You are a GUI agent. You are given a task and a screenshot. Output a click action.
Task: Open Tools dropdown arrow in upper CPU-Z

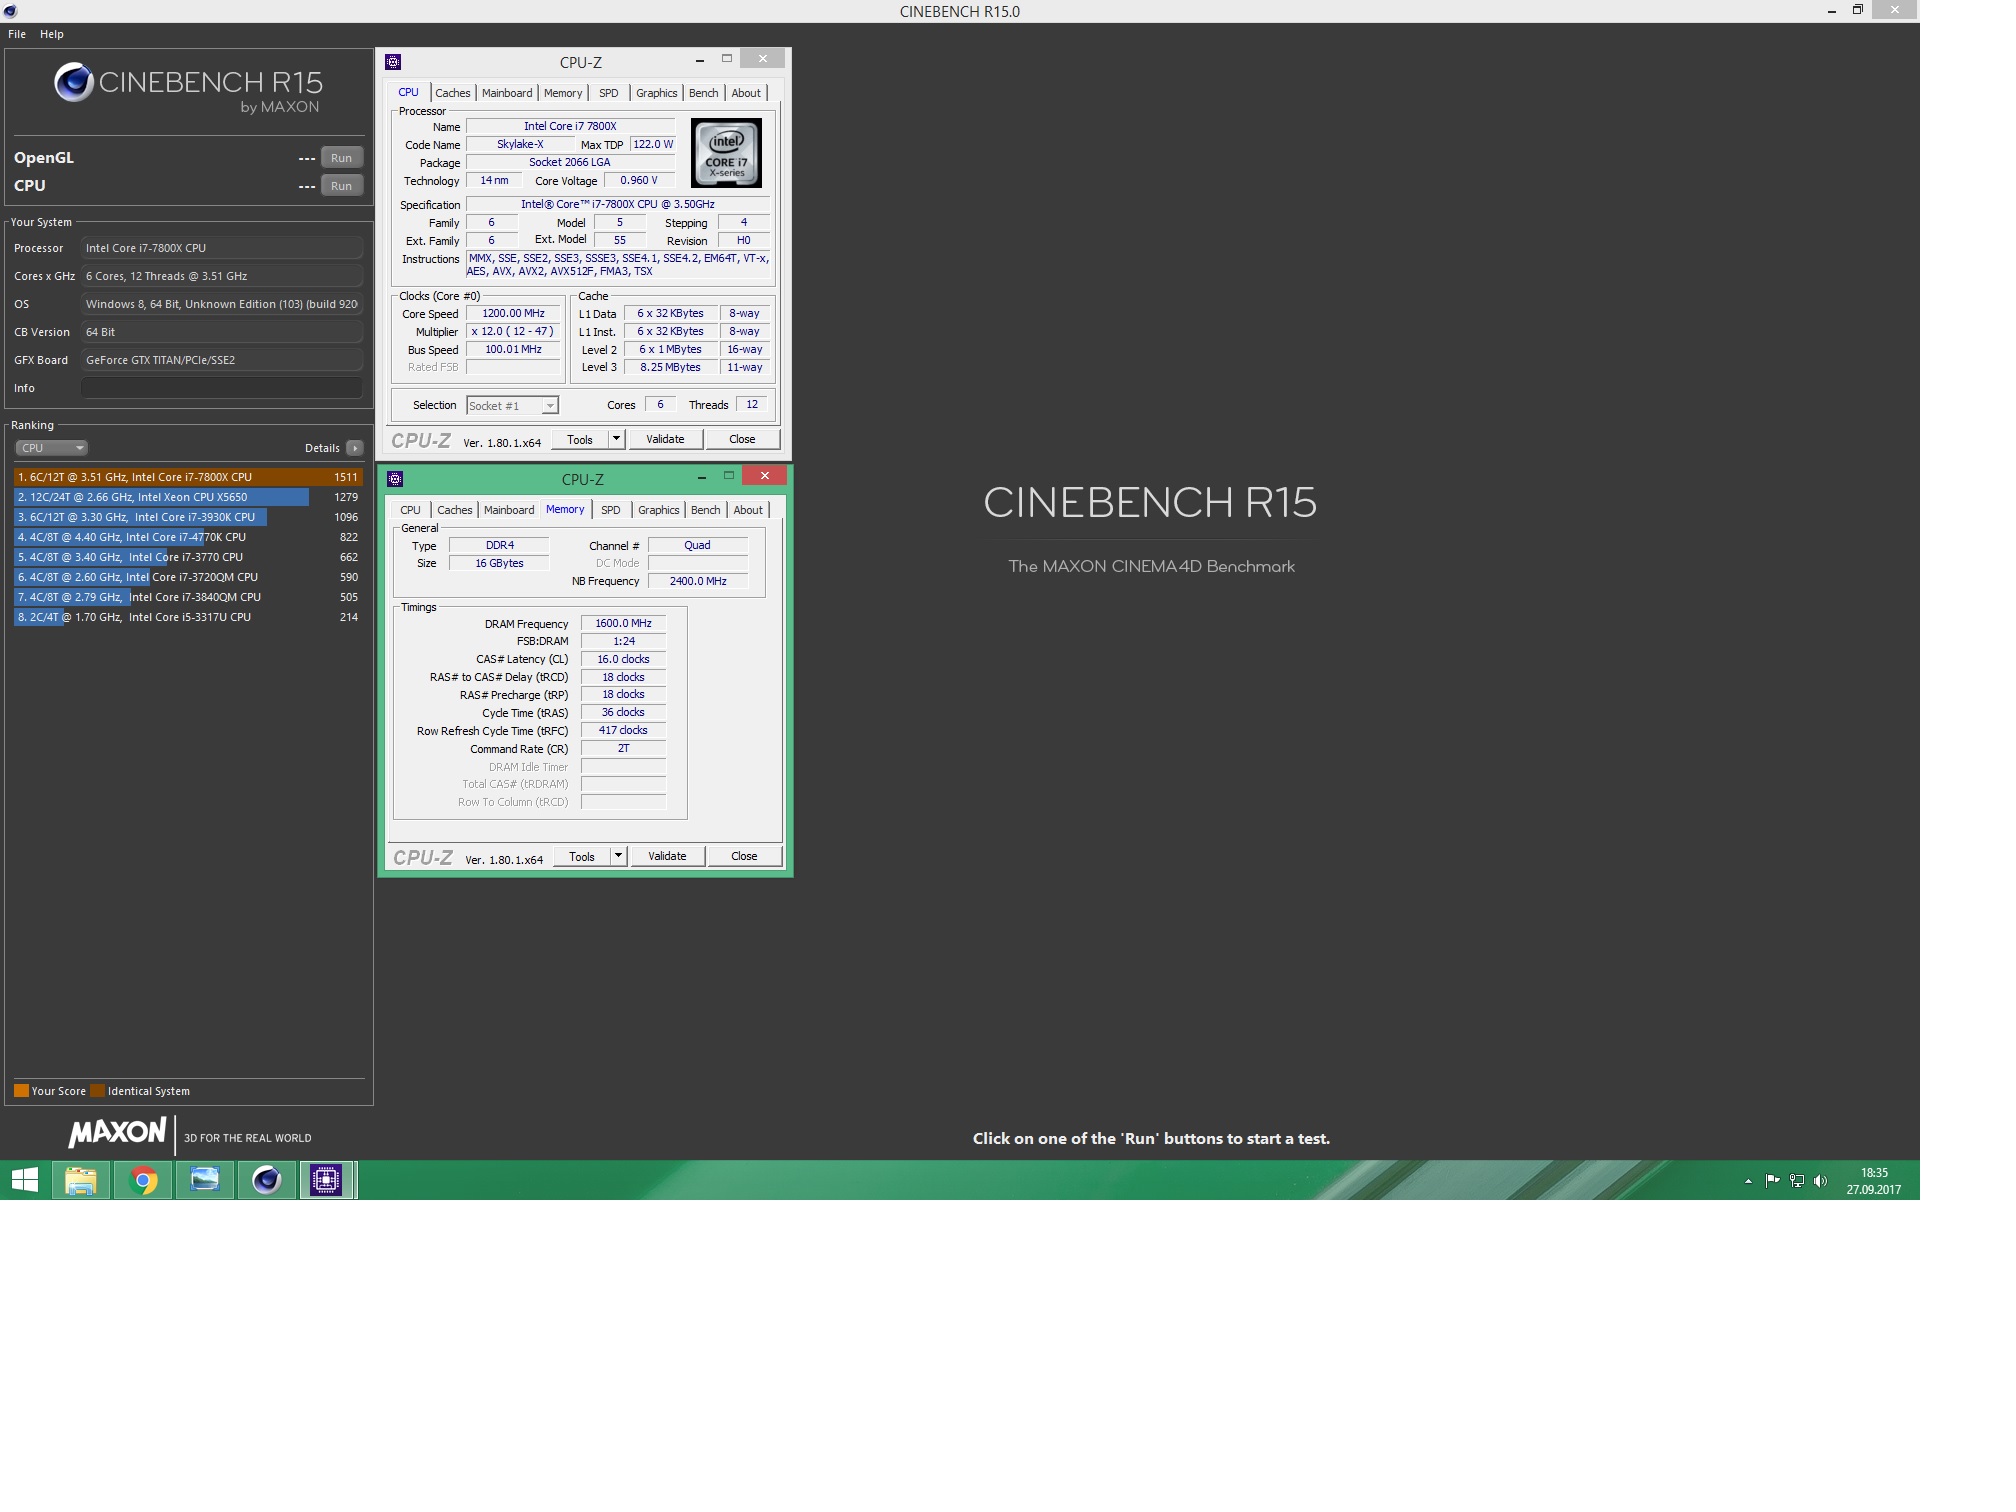pos(616,440)
